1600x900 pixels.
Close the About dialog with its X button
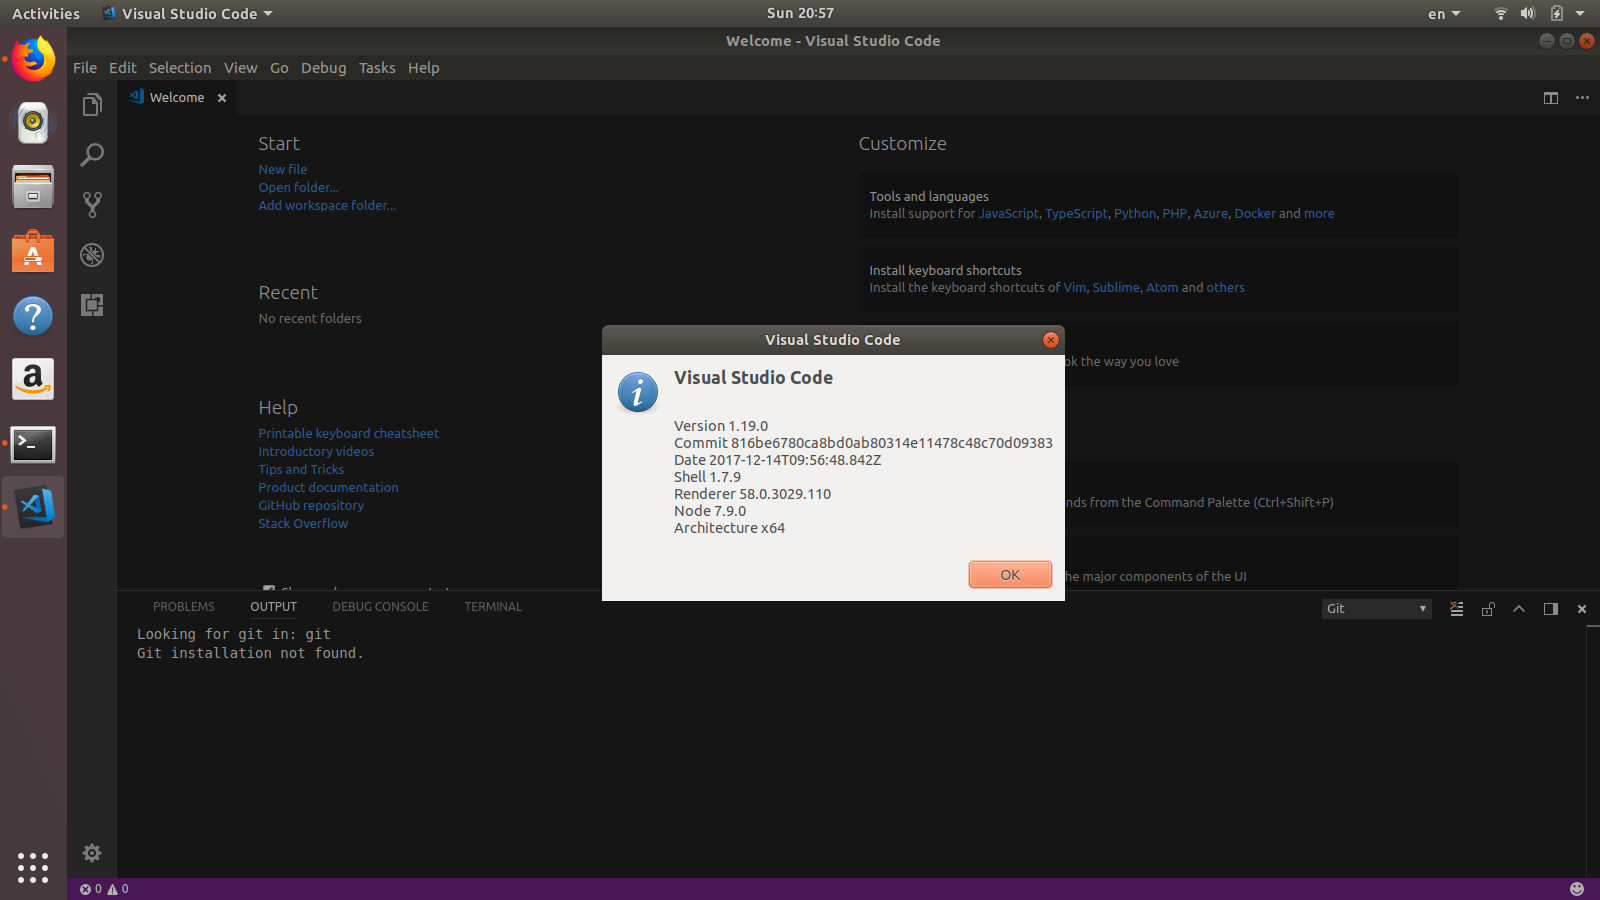click(1051, 340)
